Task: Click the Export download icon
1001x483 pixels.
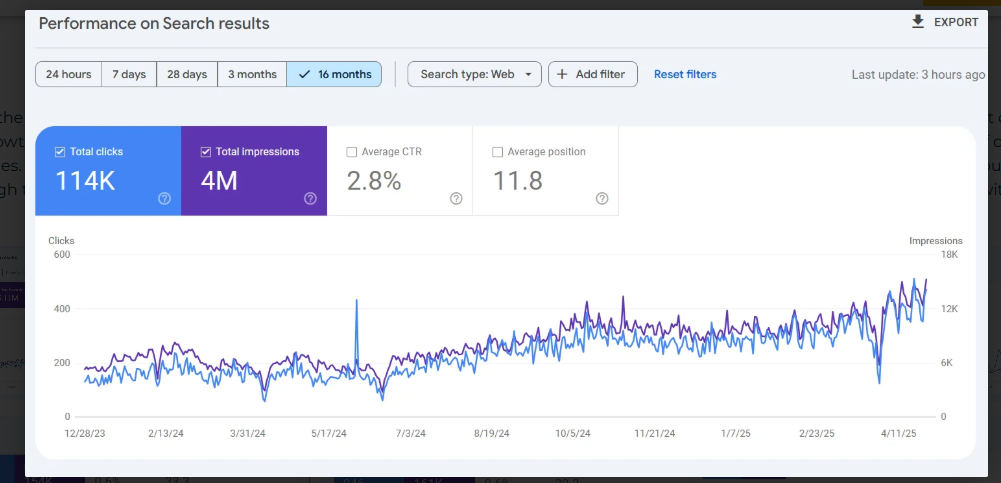Action: point(918,22)
